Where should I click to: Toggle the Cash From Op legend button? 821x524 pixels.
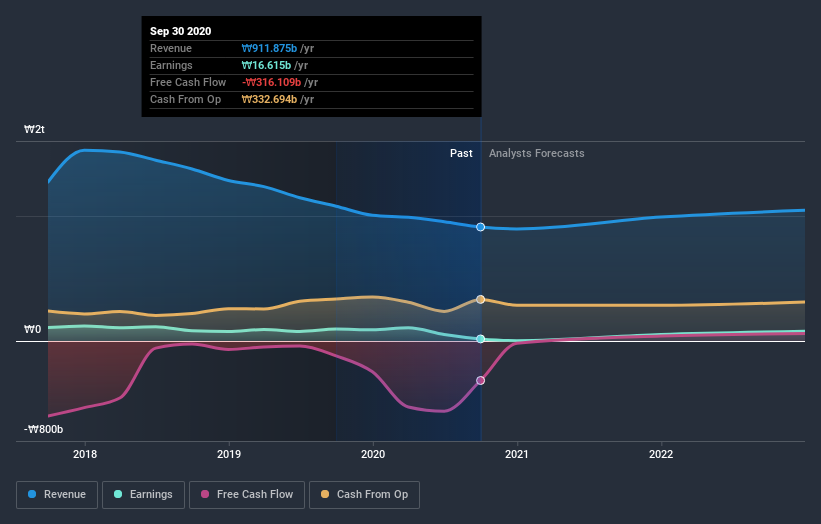(364, 495)
